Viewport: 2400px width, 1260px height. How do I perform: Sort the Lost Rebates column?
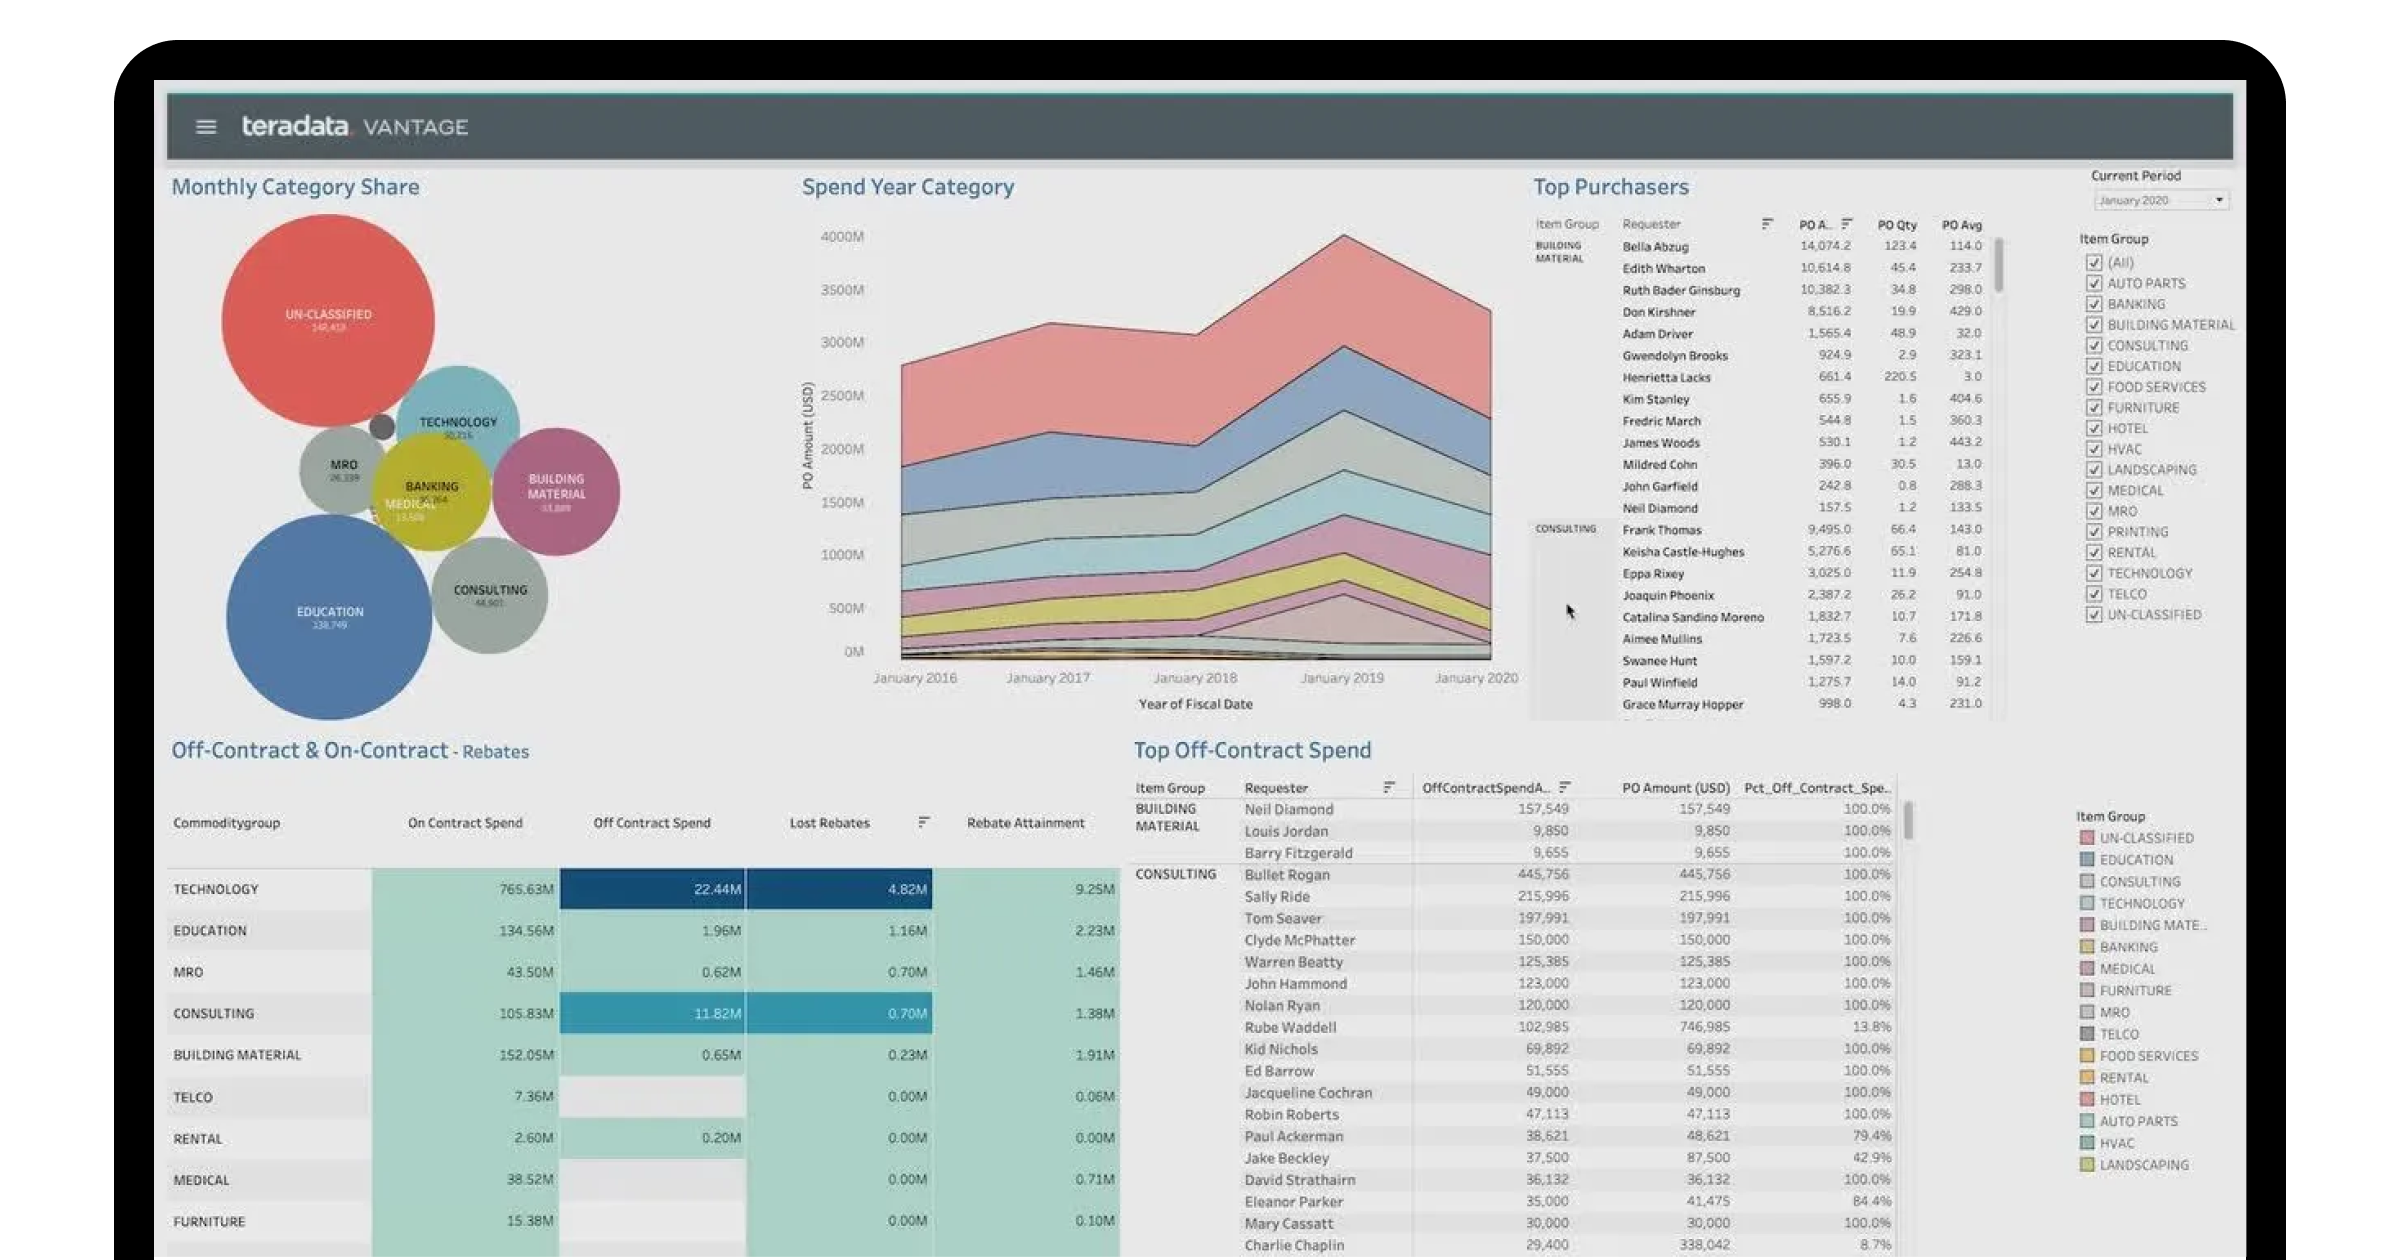923,822
